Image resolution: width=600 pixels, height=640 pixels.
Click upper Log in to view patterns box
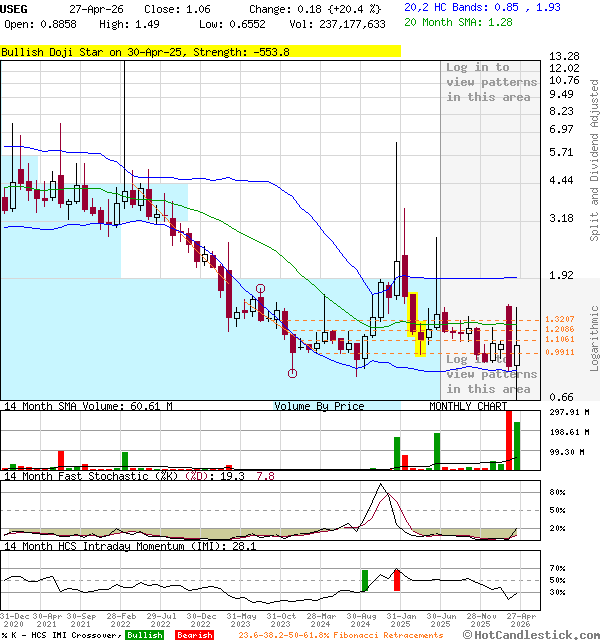[489, 82]
